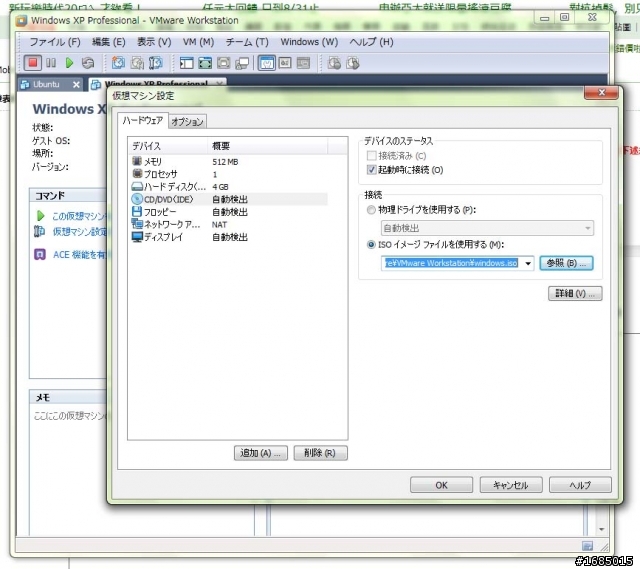
Task: Select the プロセッサ device row
Action: click(229, 174)
